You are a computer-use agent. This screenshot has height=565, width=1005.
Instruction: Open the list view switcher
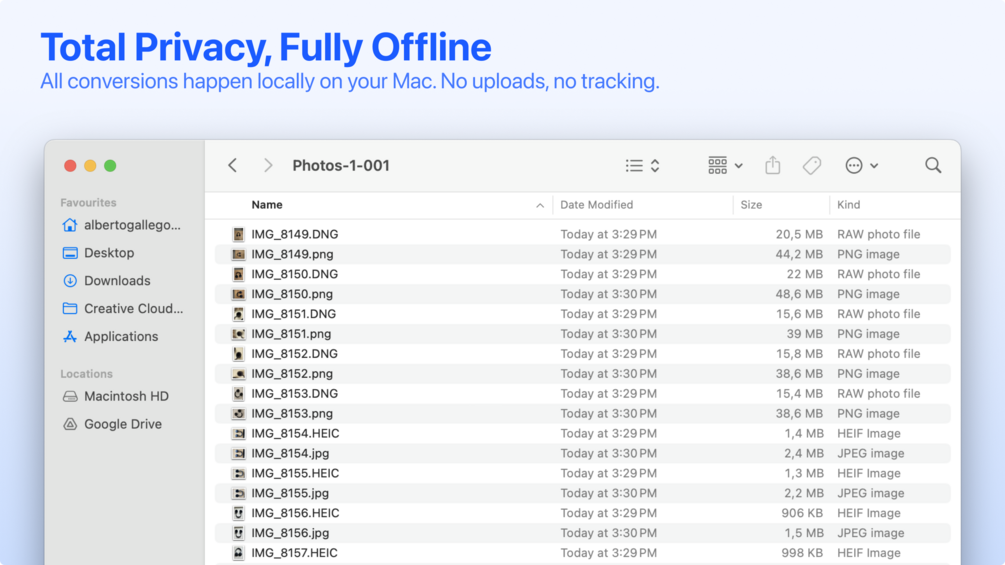pyautogui.click(x=642, y=165)
